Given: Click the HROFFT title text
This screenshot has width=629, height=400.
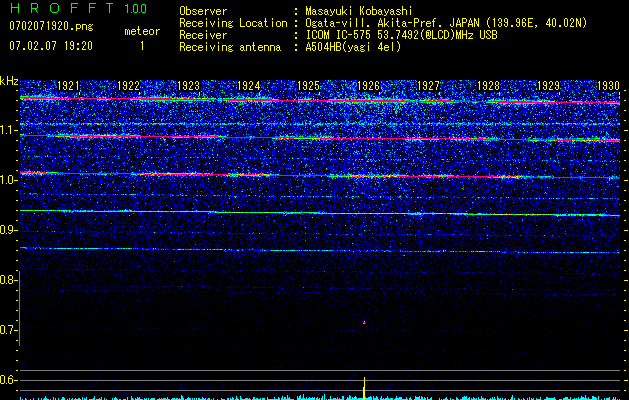Looking at the screenshot, I should pos(61,9).
